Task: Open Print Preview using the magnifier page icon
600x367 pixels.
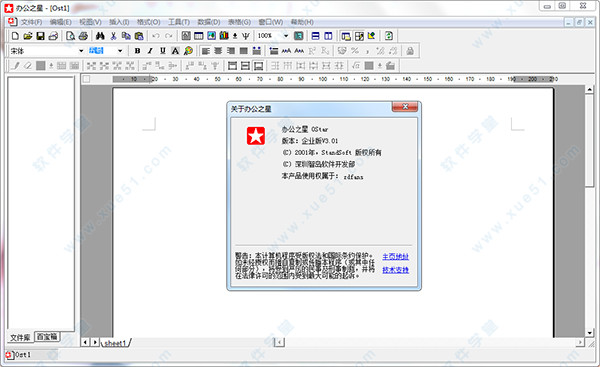Action: point(70,36)
